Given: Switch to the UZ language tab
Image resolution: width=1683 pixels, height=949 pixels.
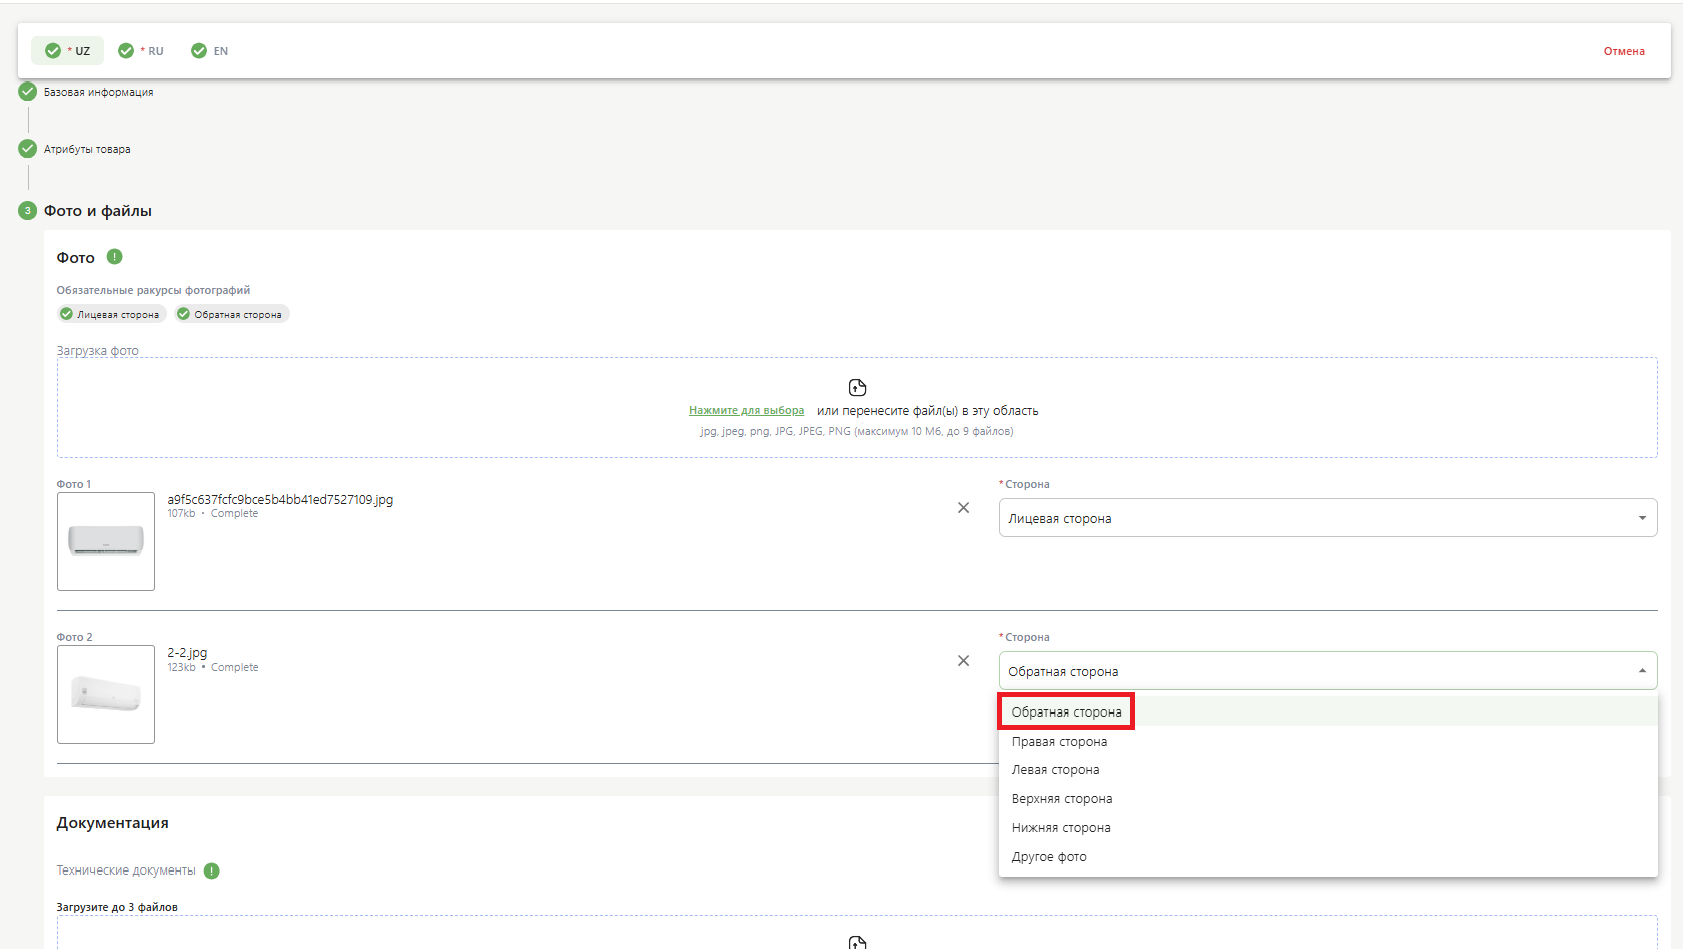Looking at the screenshot, I should tap(68, 51).
